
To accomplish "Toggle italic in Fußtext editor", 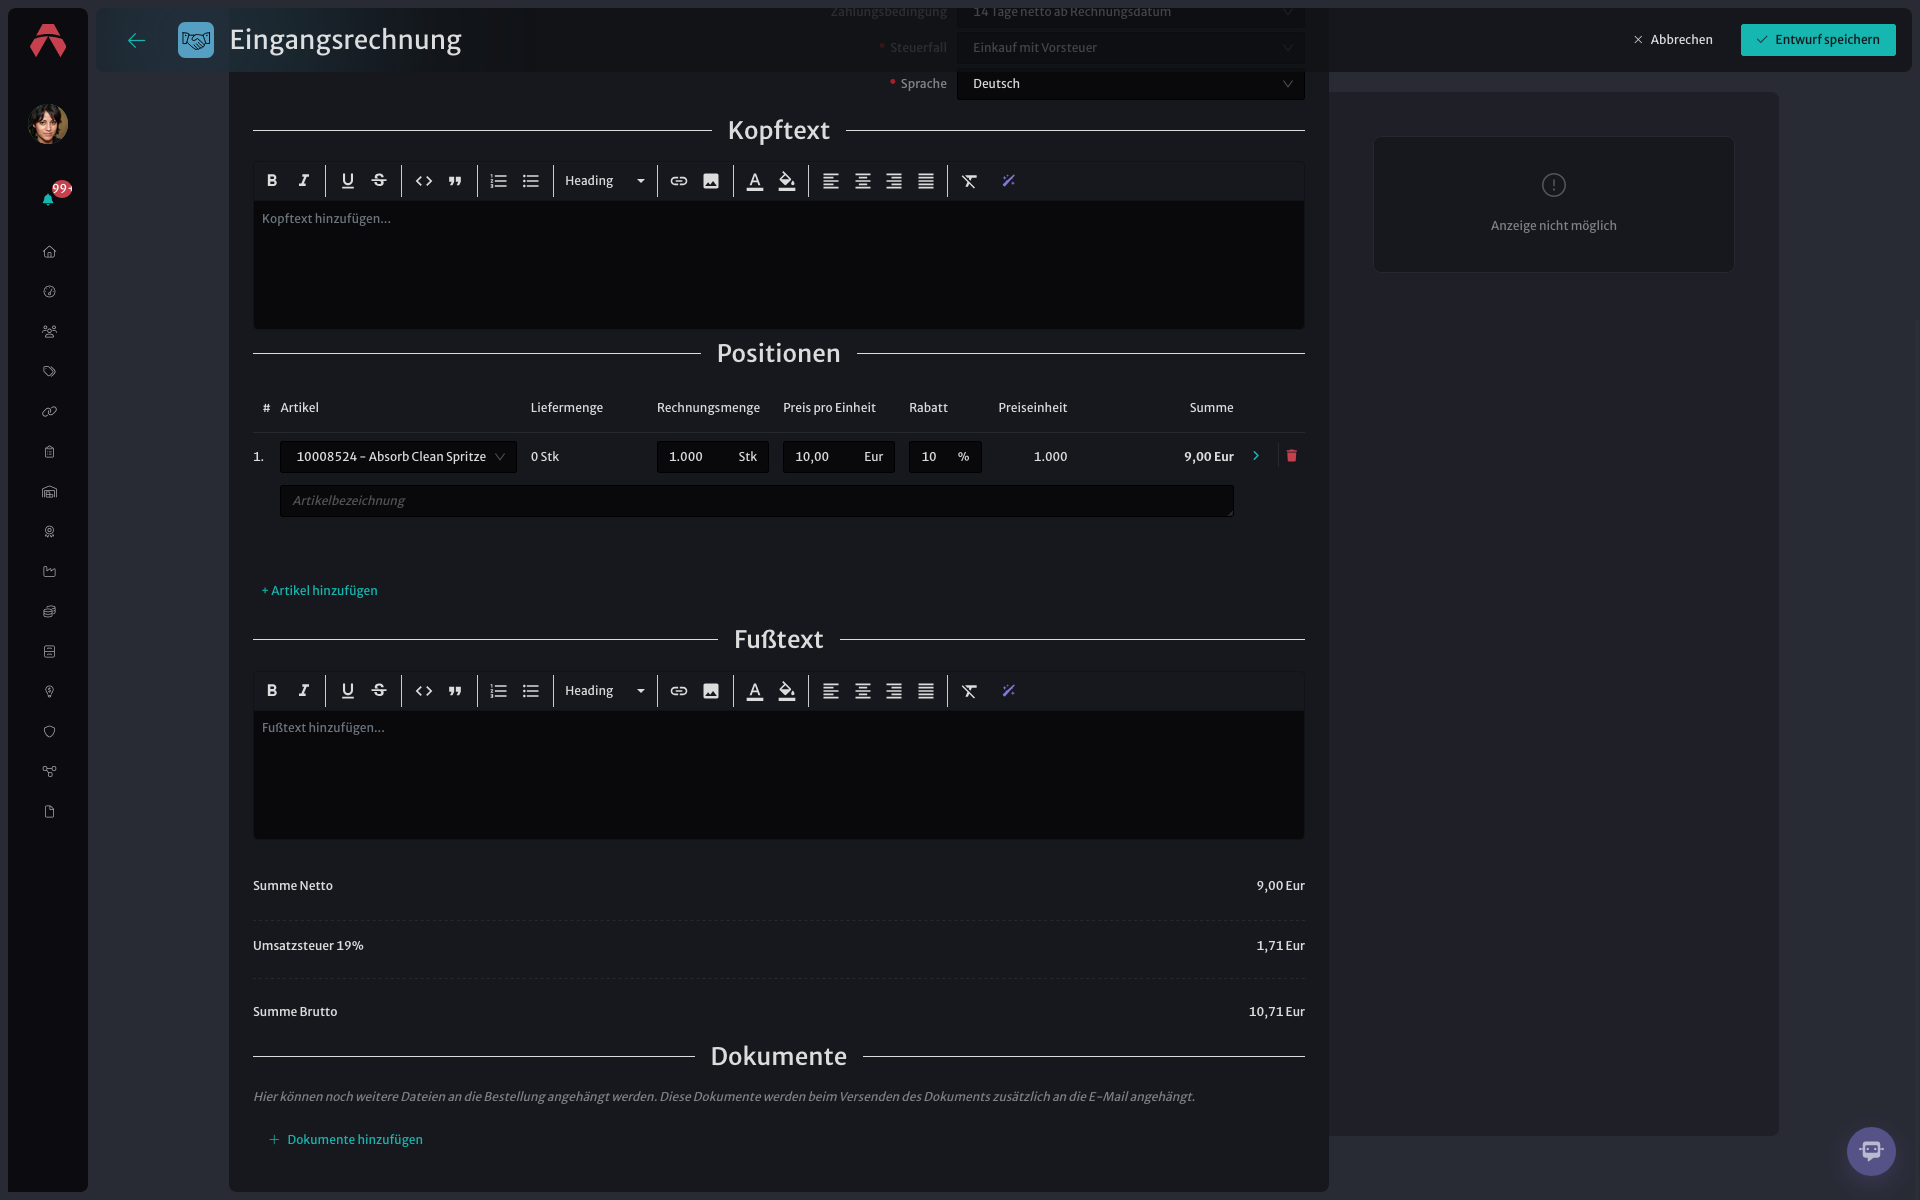I will click(304, 691).
